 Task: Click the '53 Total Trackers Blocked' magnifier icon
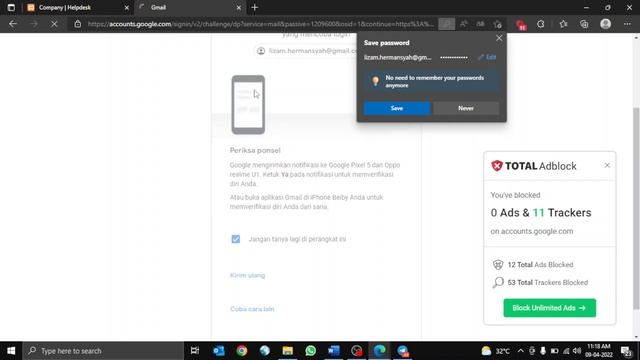point(498,282)
